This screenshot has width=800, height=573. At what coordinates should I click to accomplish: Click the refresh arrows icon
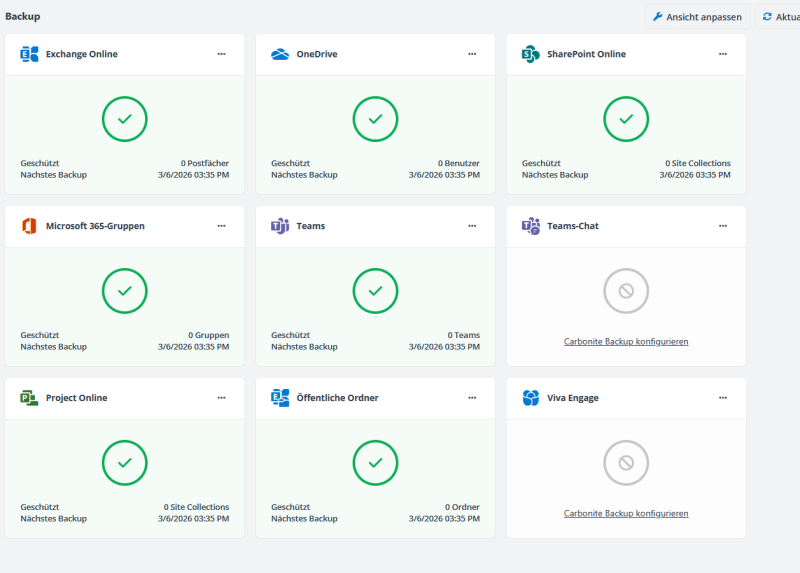pos(767,17)
